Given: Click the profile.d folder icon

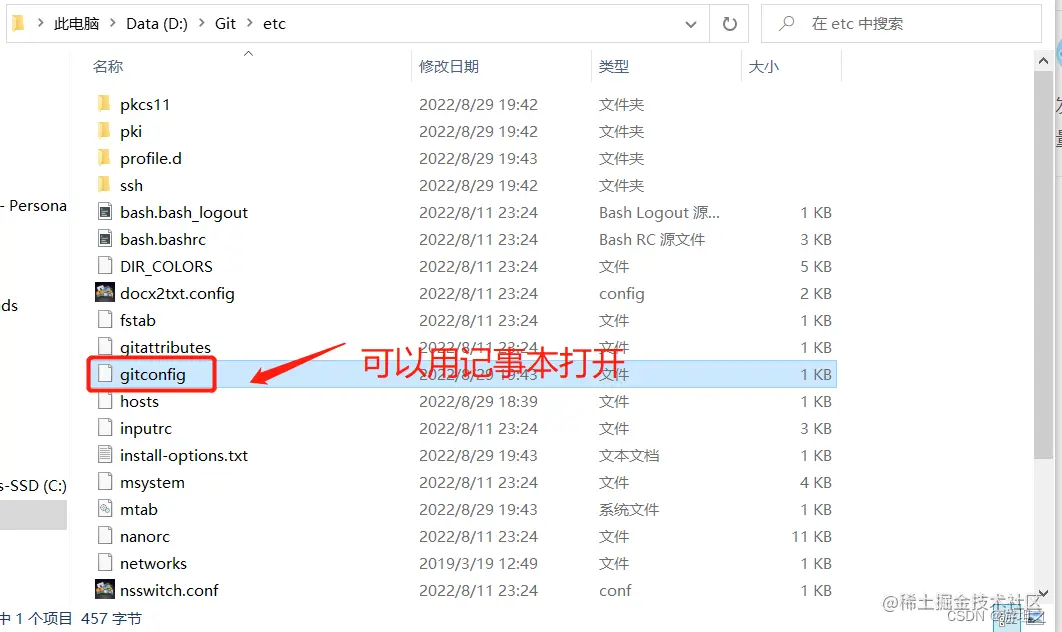Looking at the screenshot, I should click(x=104, y=158).
